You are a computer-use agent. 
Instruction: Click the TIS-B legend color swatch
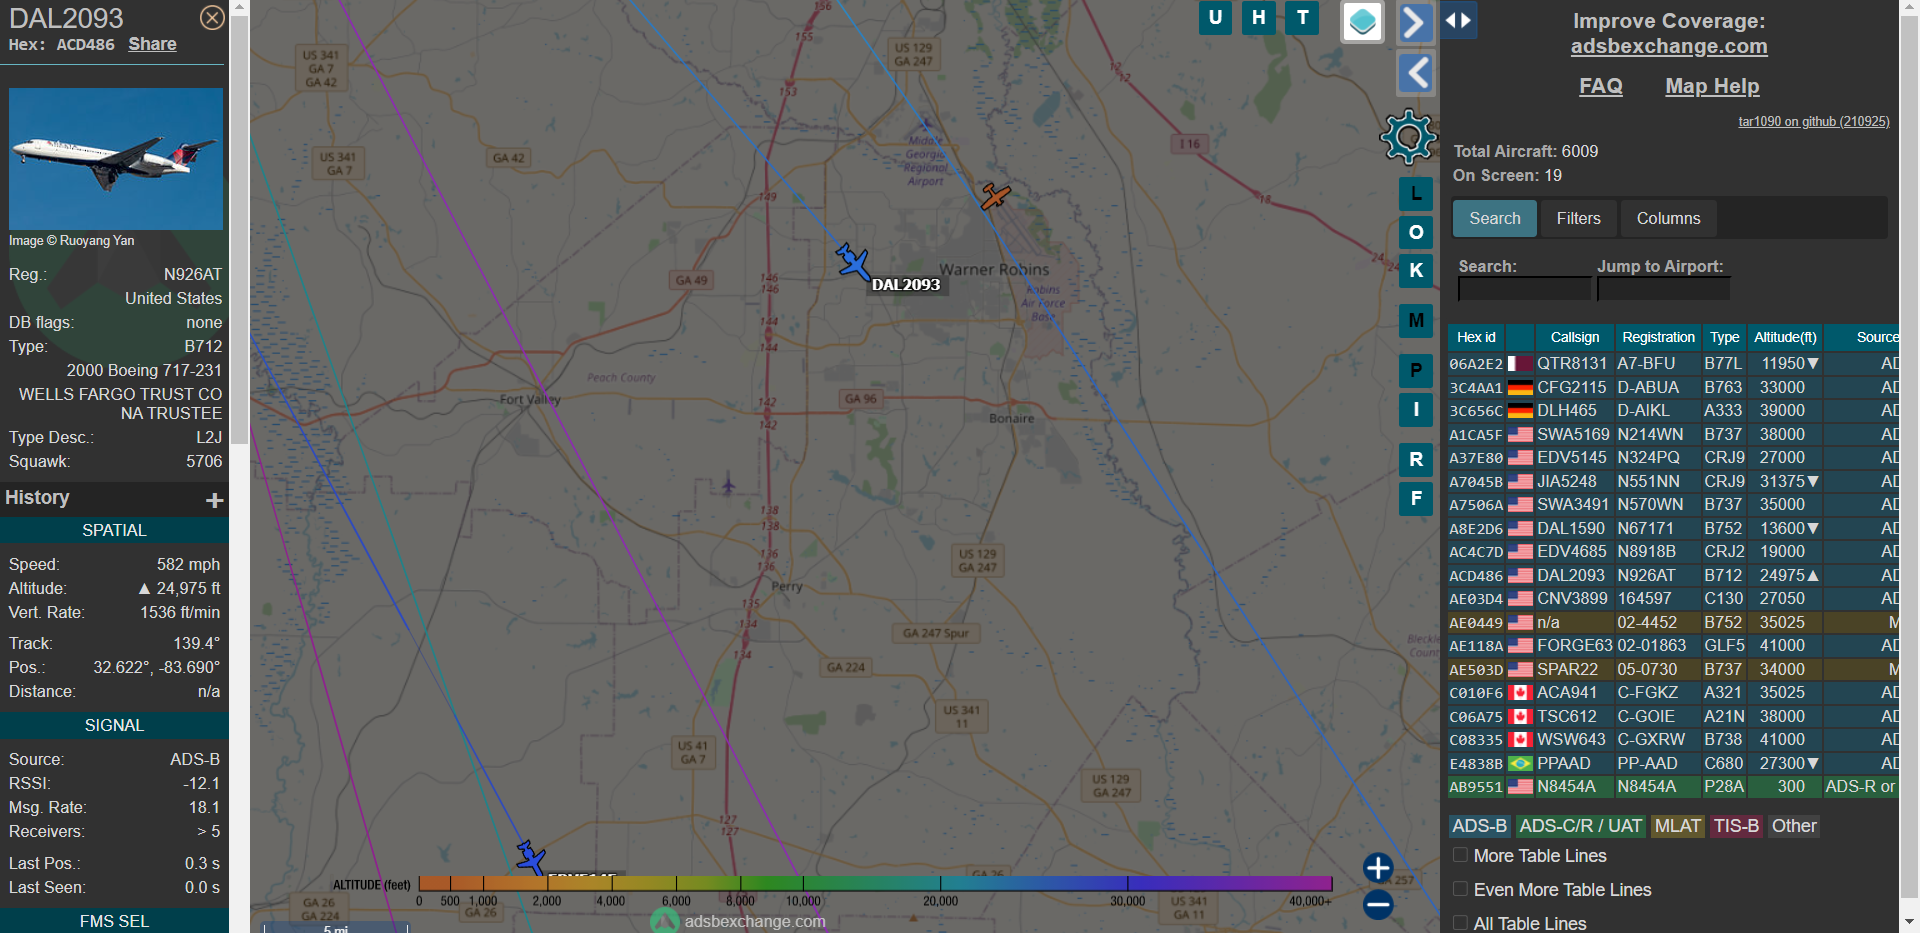[x=1735, y=826]
